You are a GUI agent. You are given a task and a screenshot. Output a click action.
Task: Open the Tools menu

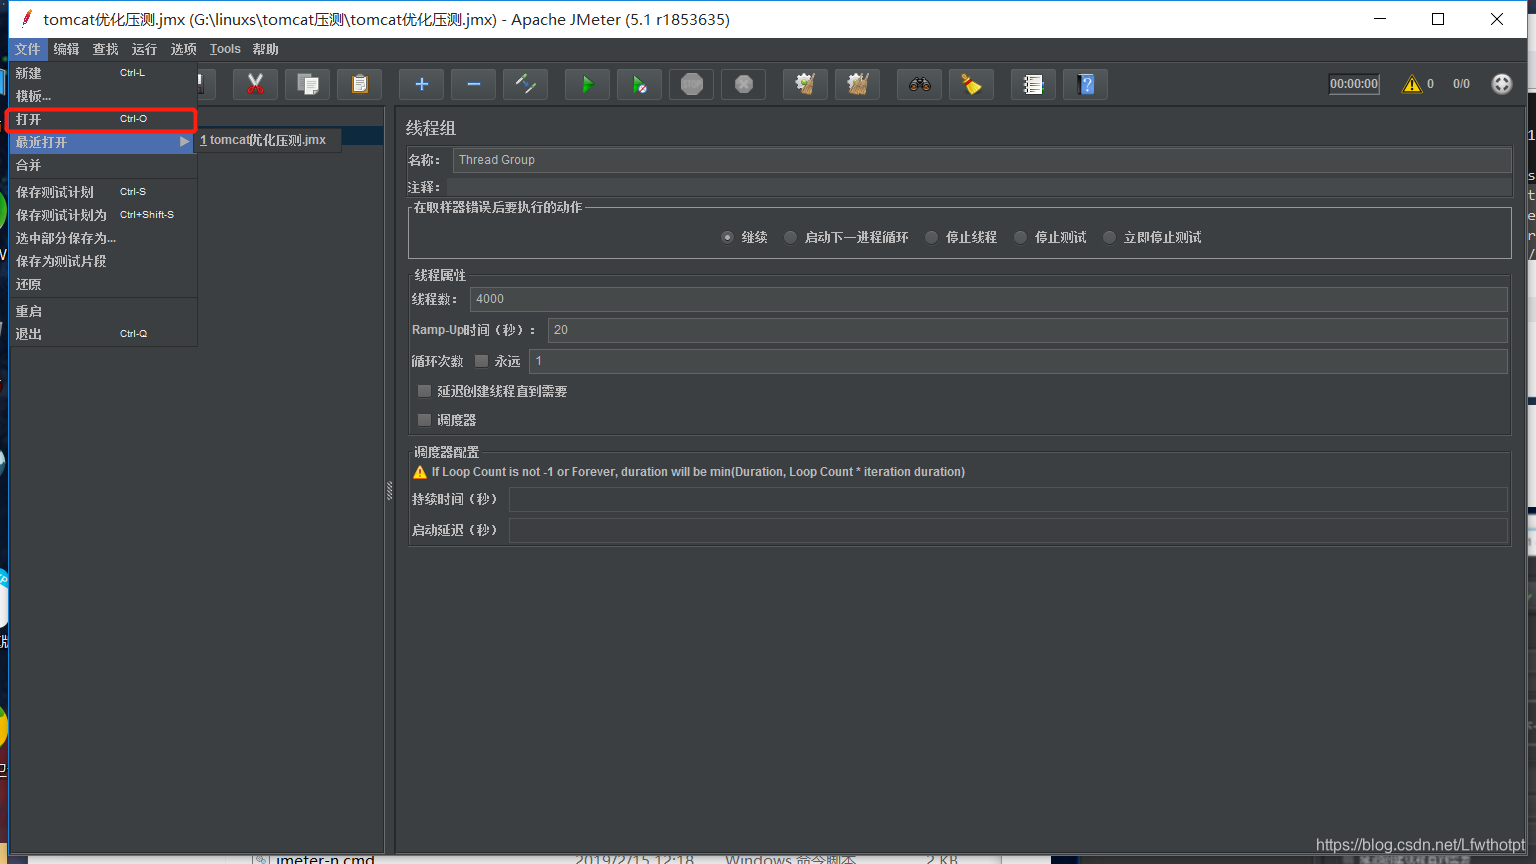[x=225, y=49]
